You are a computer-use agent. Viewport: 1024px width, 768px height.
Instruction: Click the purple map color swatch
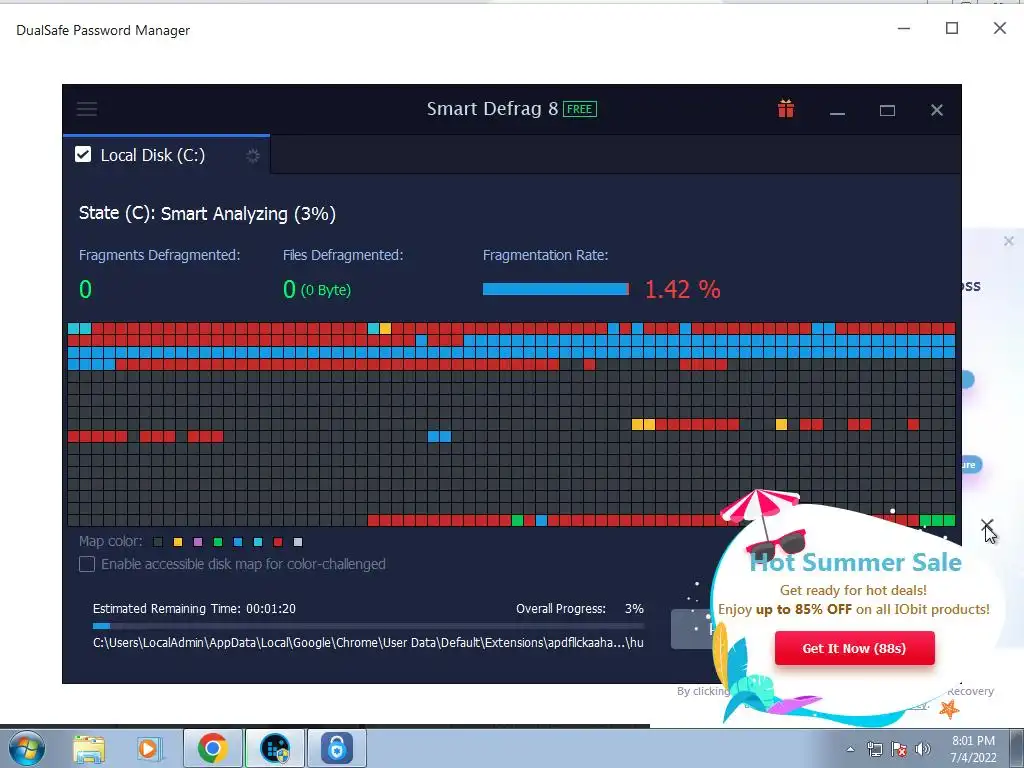198,542
